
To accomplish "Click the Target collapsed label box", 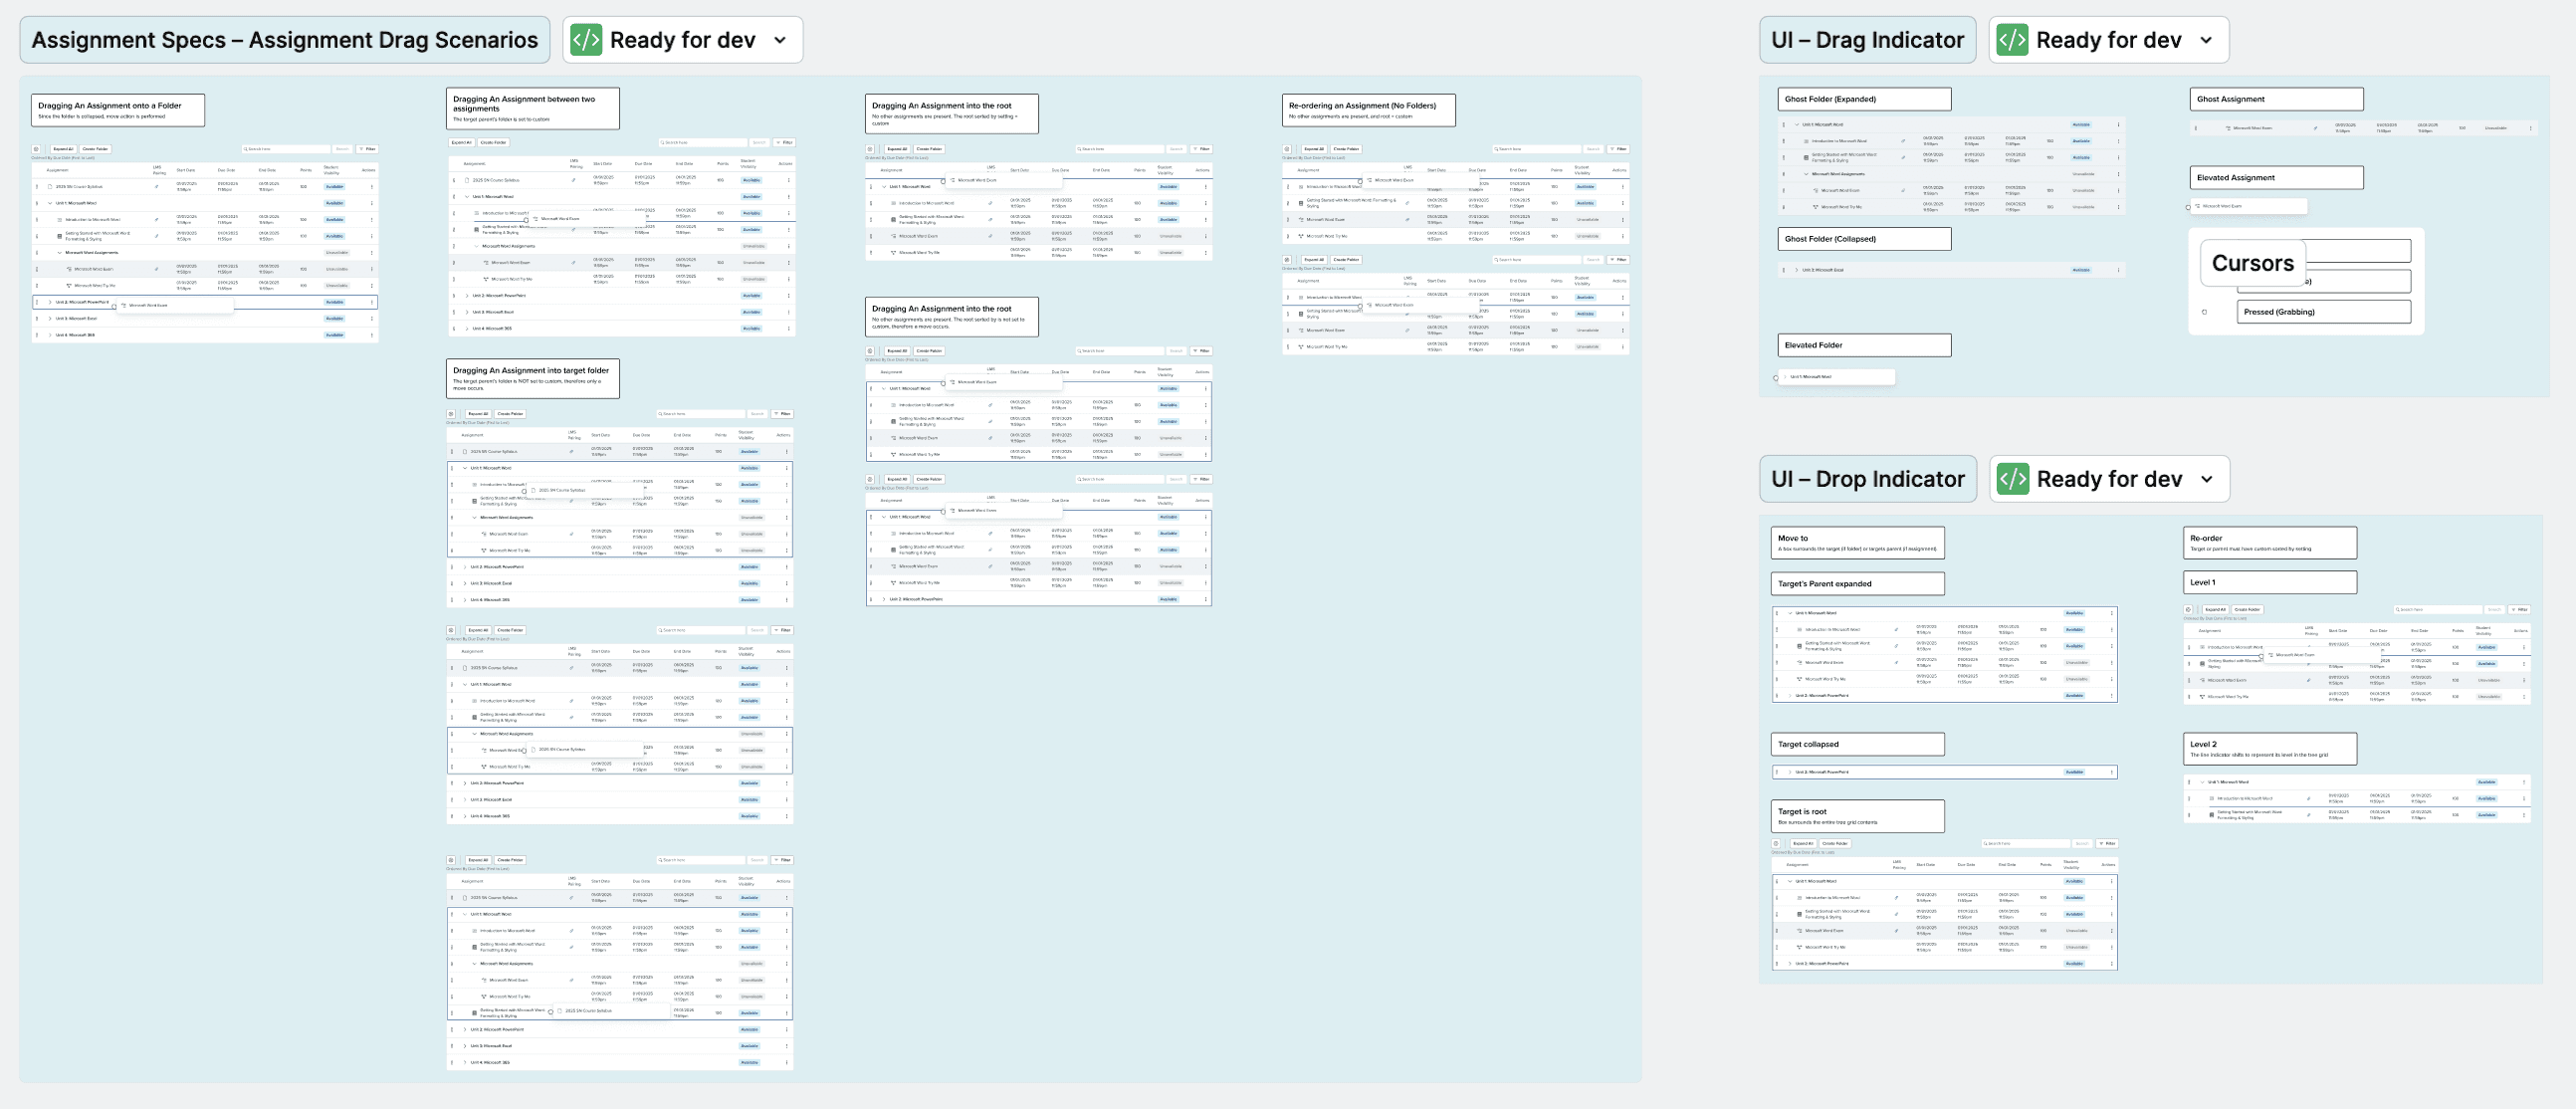I will click(x=1856, y=744).
